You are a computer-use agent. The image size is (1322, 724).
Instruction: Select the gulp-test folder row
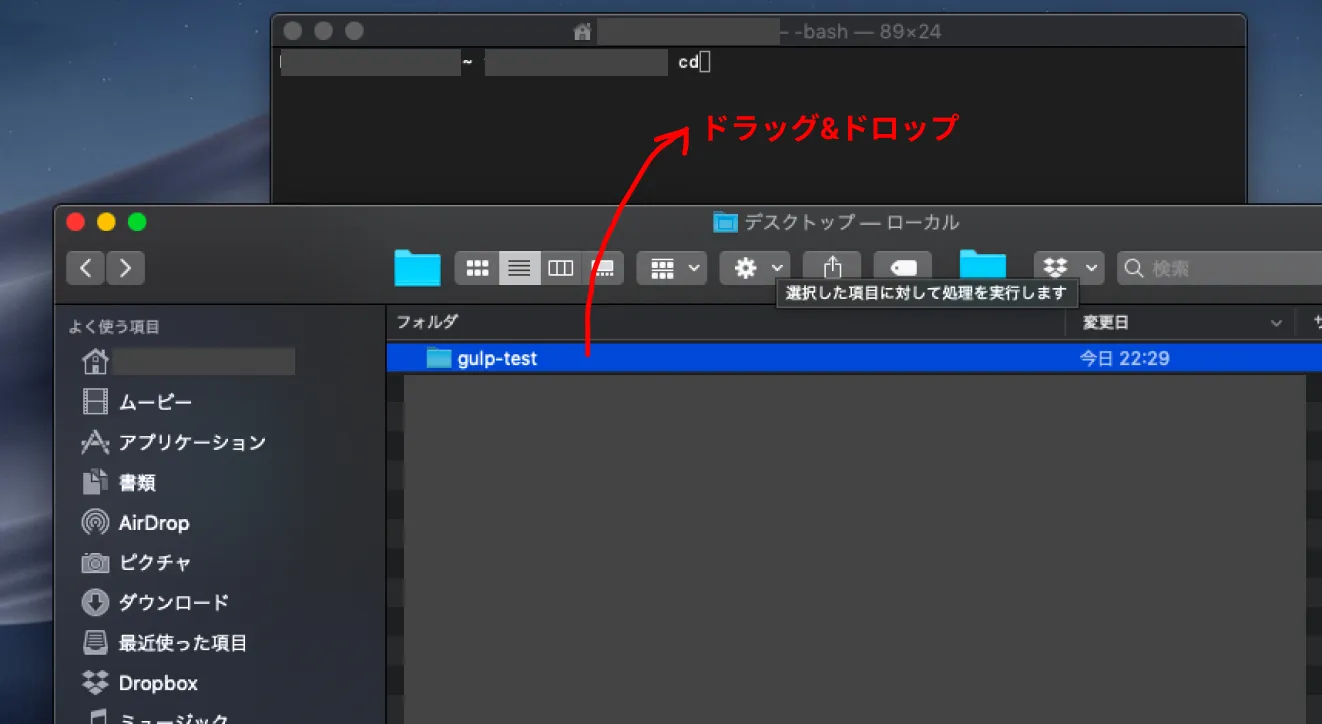click(x=854, y=358)
